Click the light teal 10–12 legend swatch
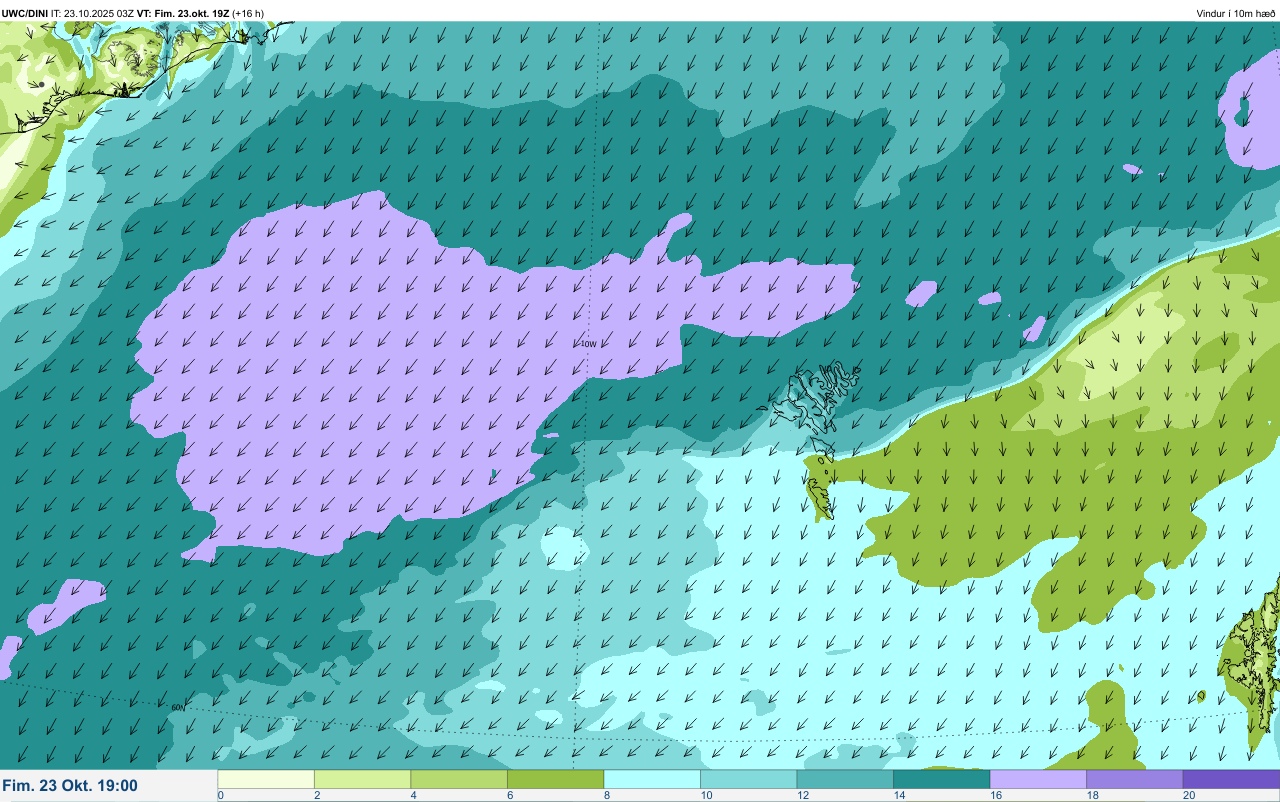This screenshot has height=802, width=1280. click(748, 779)
